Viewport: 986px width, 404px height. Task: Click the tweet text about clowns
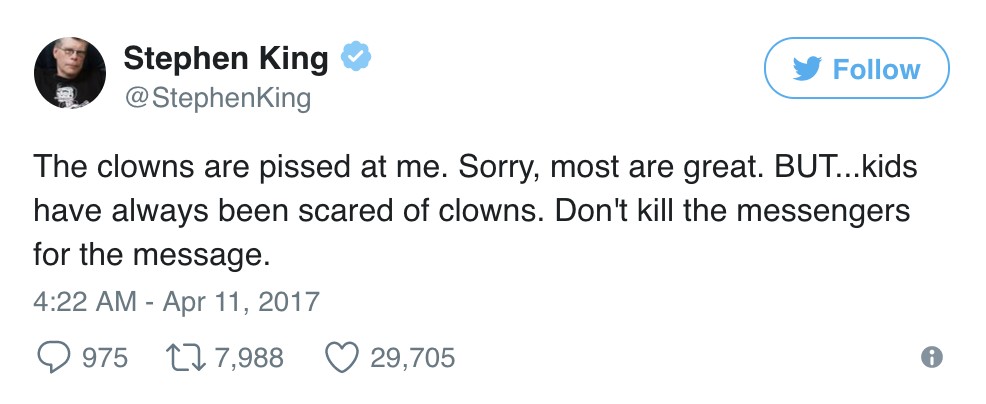(474, 210)
